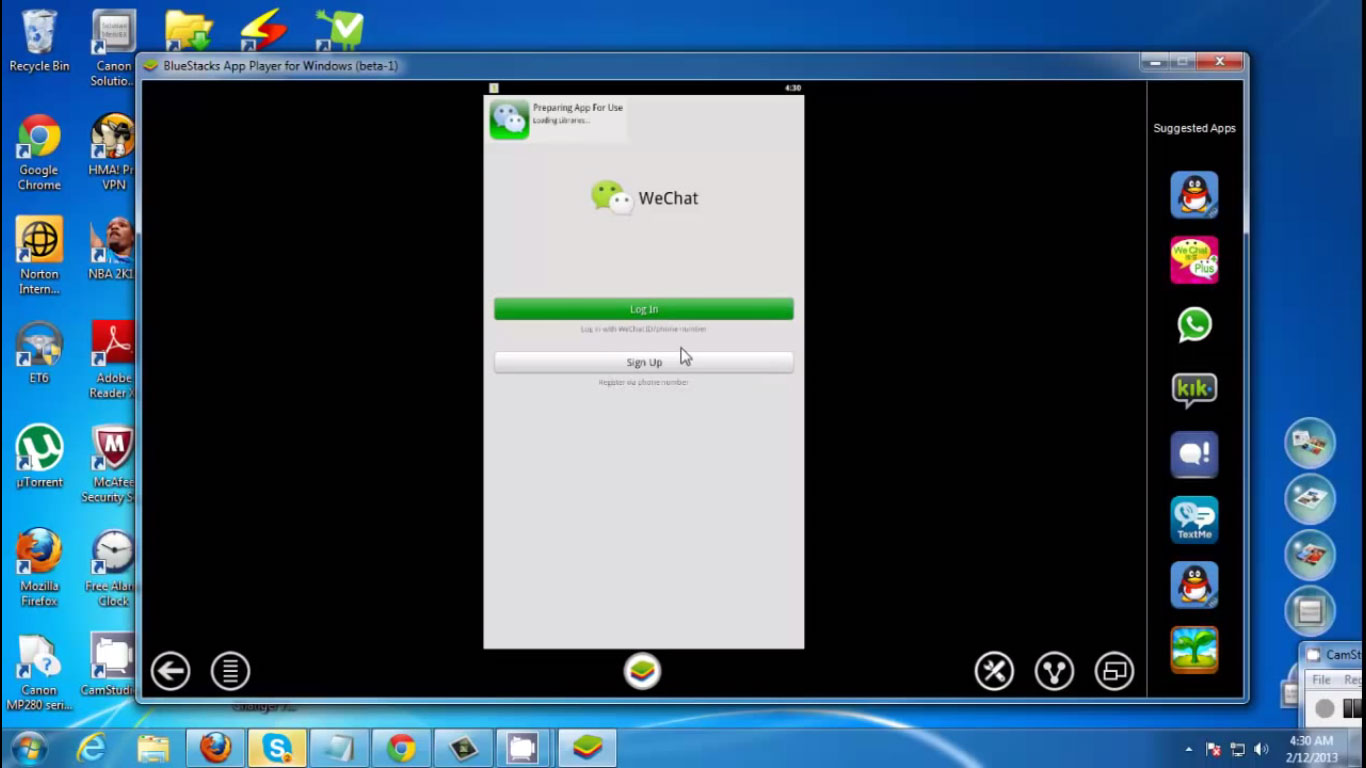Switch to Chrome on the taskbar
The width and height of the screenshot is (1366, 768).
click(401, 748)
